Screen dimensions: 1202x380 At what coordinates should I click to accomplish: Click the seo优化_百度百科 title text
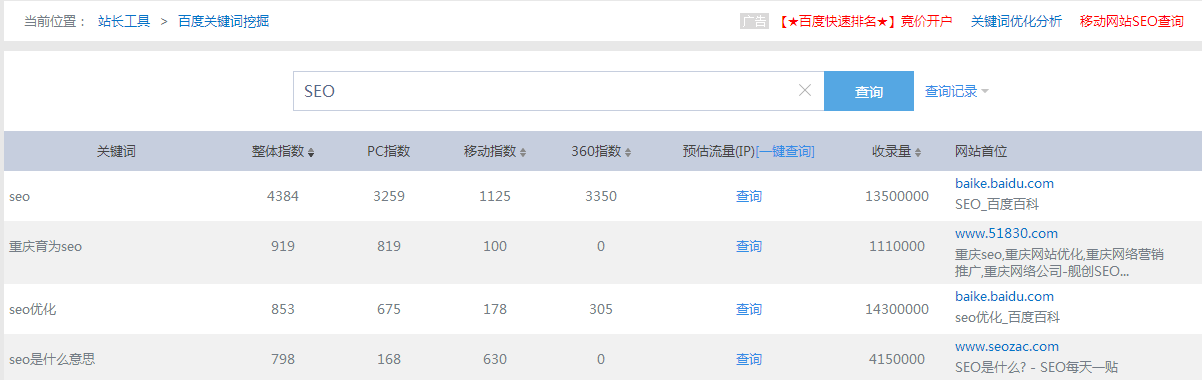(x=1007, y=318)
